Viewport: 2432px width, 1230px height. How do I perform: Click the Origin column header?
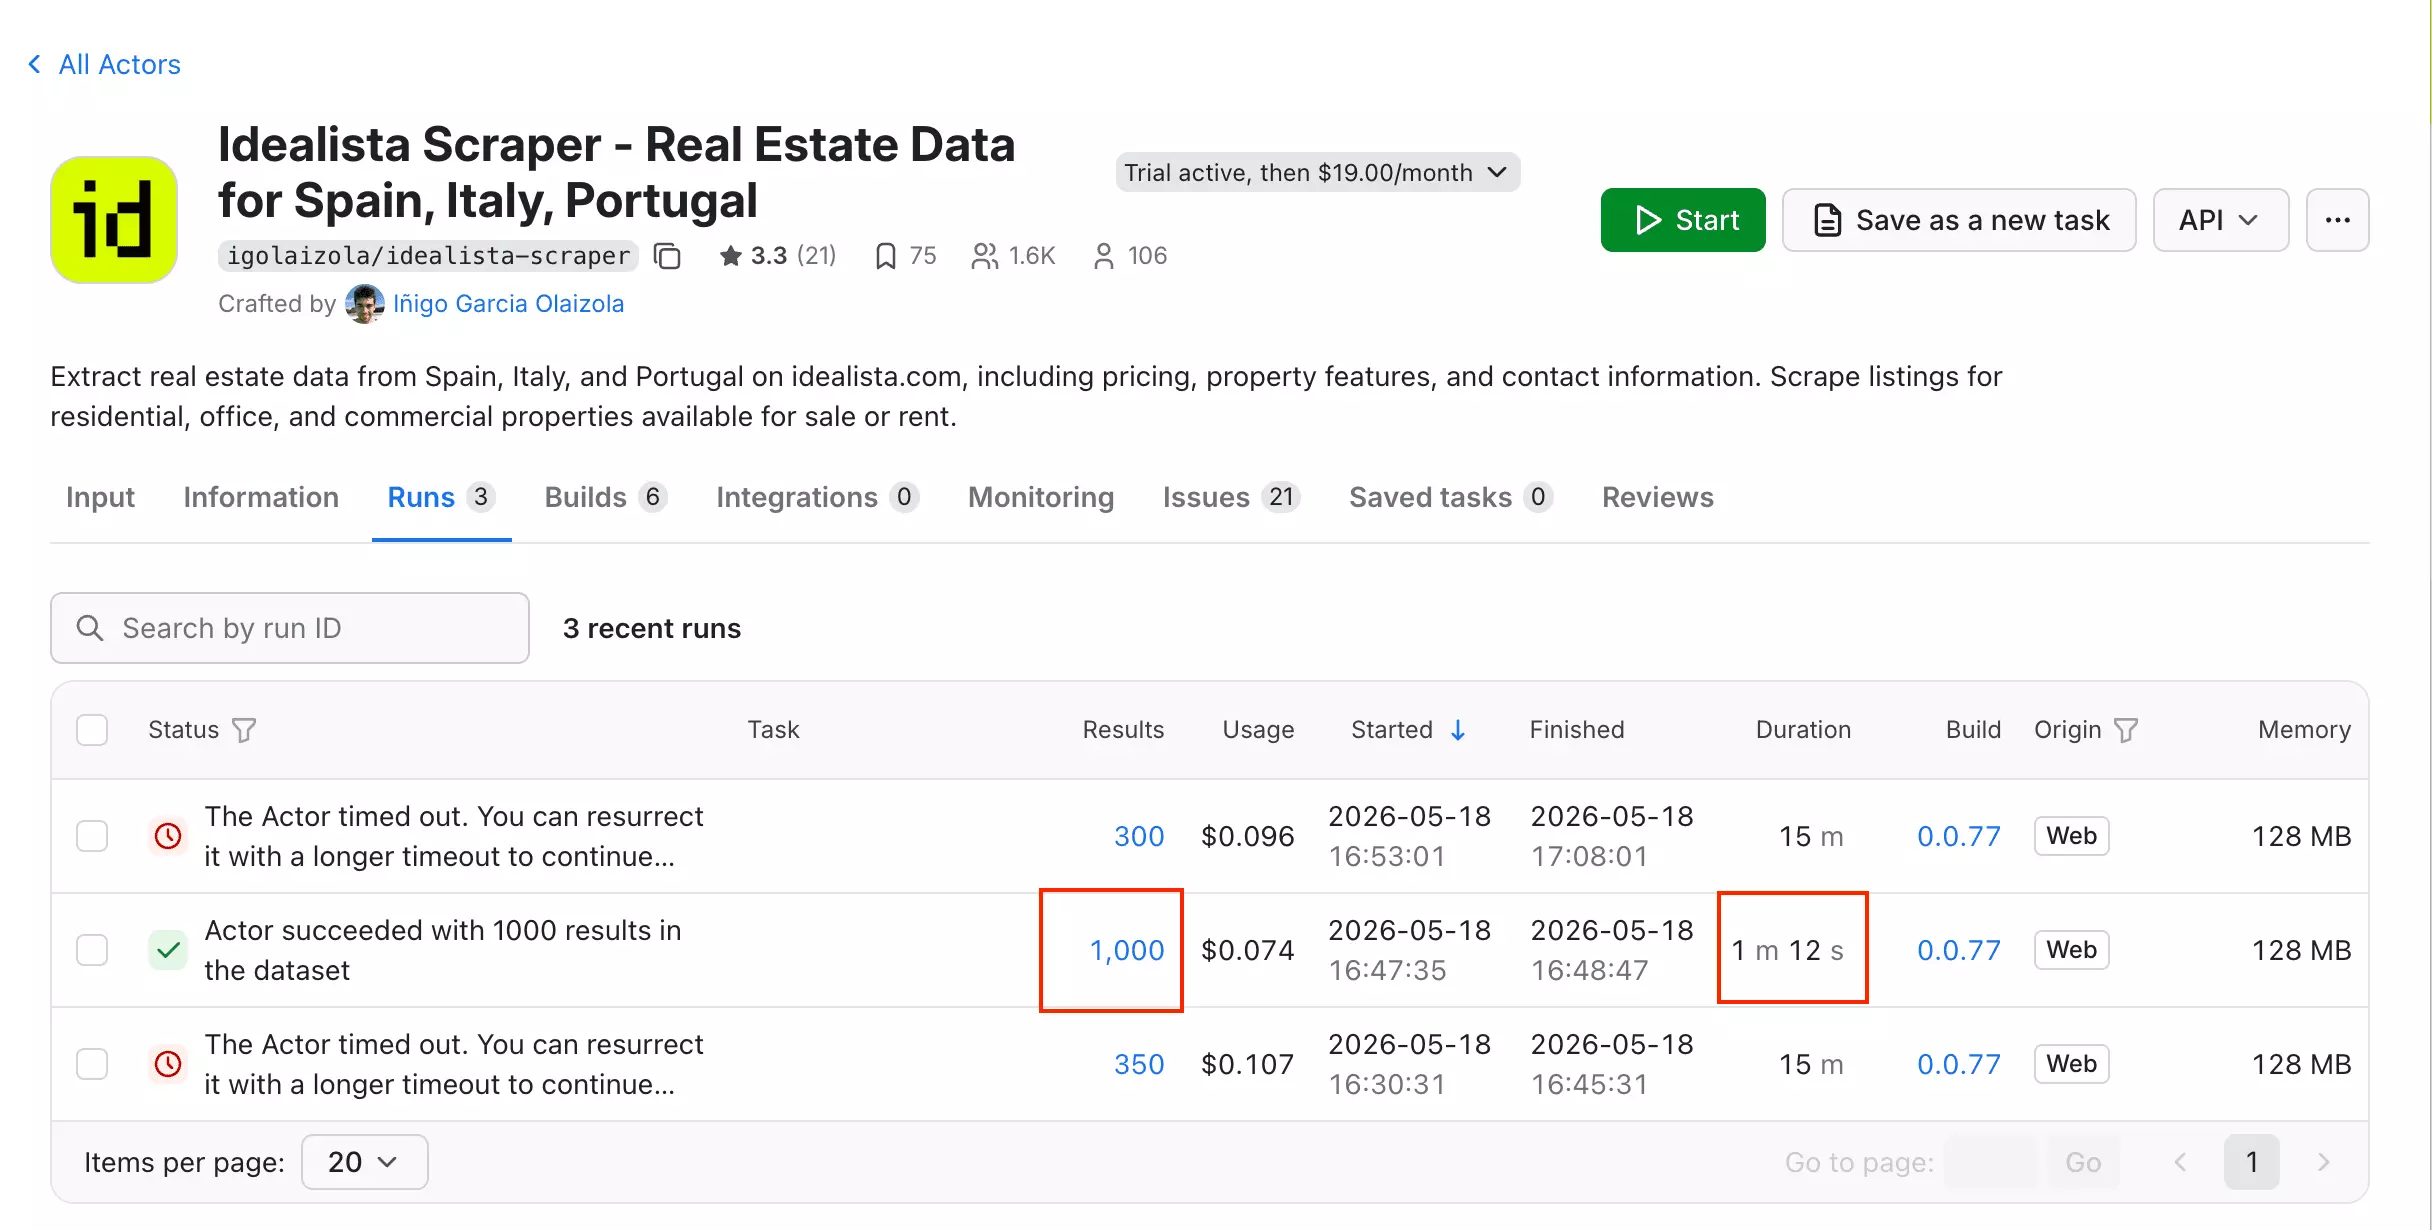click(2067, 730)
